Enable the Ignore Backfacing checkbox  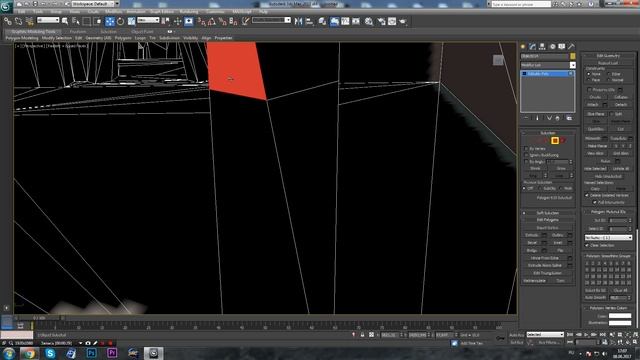click(x=526, y=155)
